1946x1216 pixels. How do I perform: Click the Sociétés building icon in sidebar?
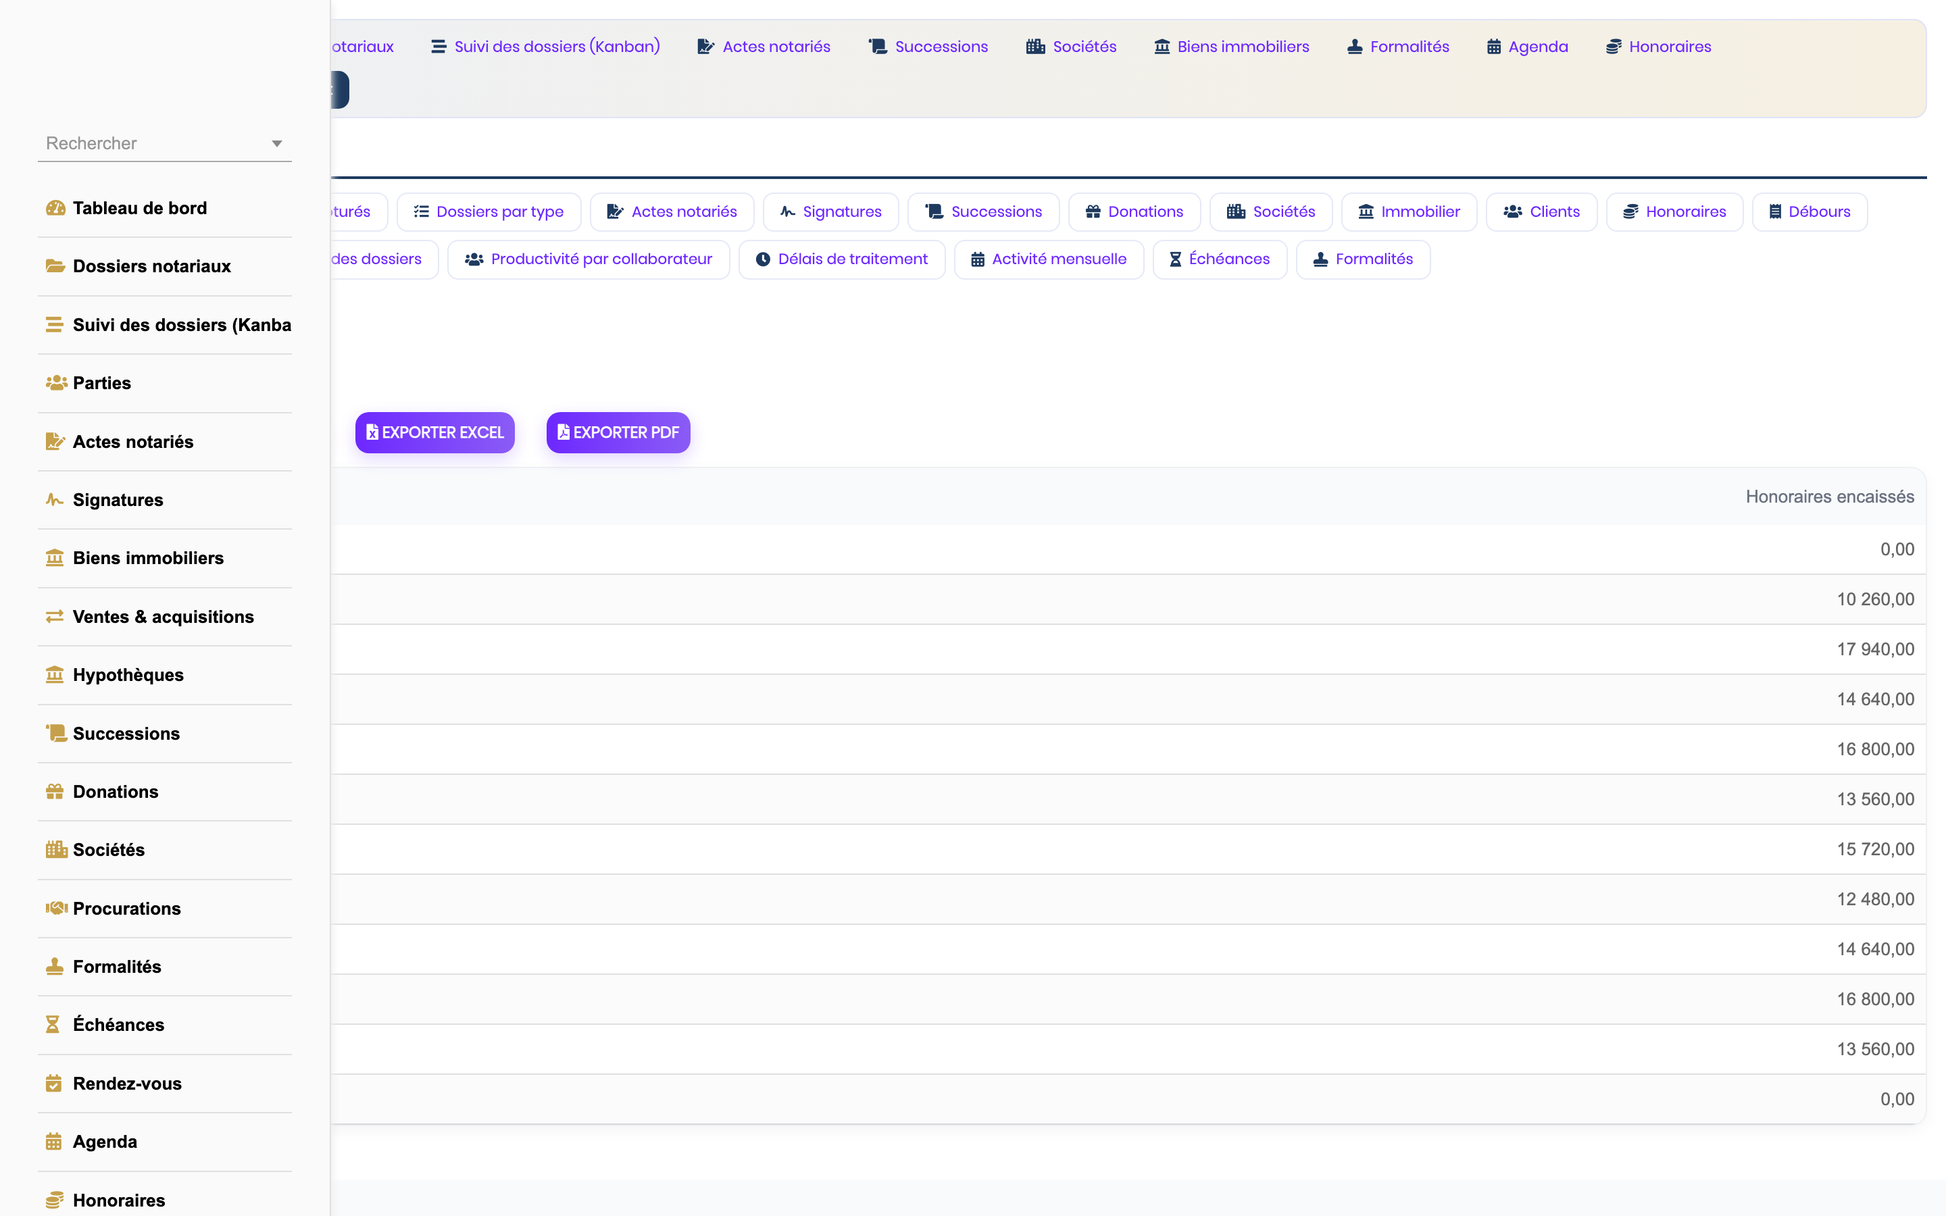click(56, 850)
